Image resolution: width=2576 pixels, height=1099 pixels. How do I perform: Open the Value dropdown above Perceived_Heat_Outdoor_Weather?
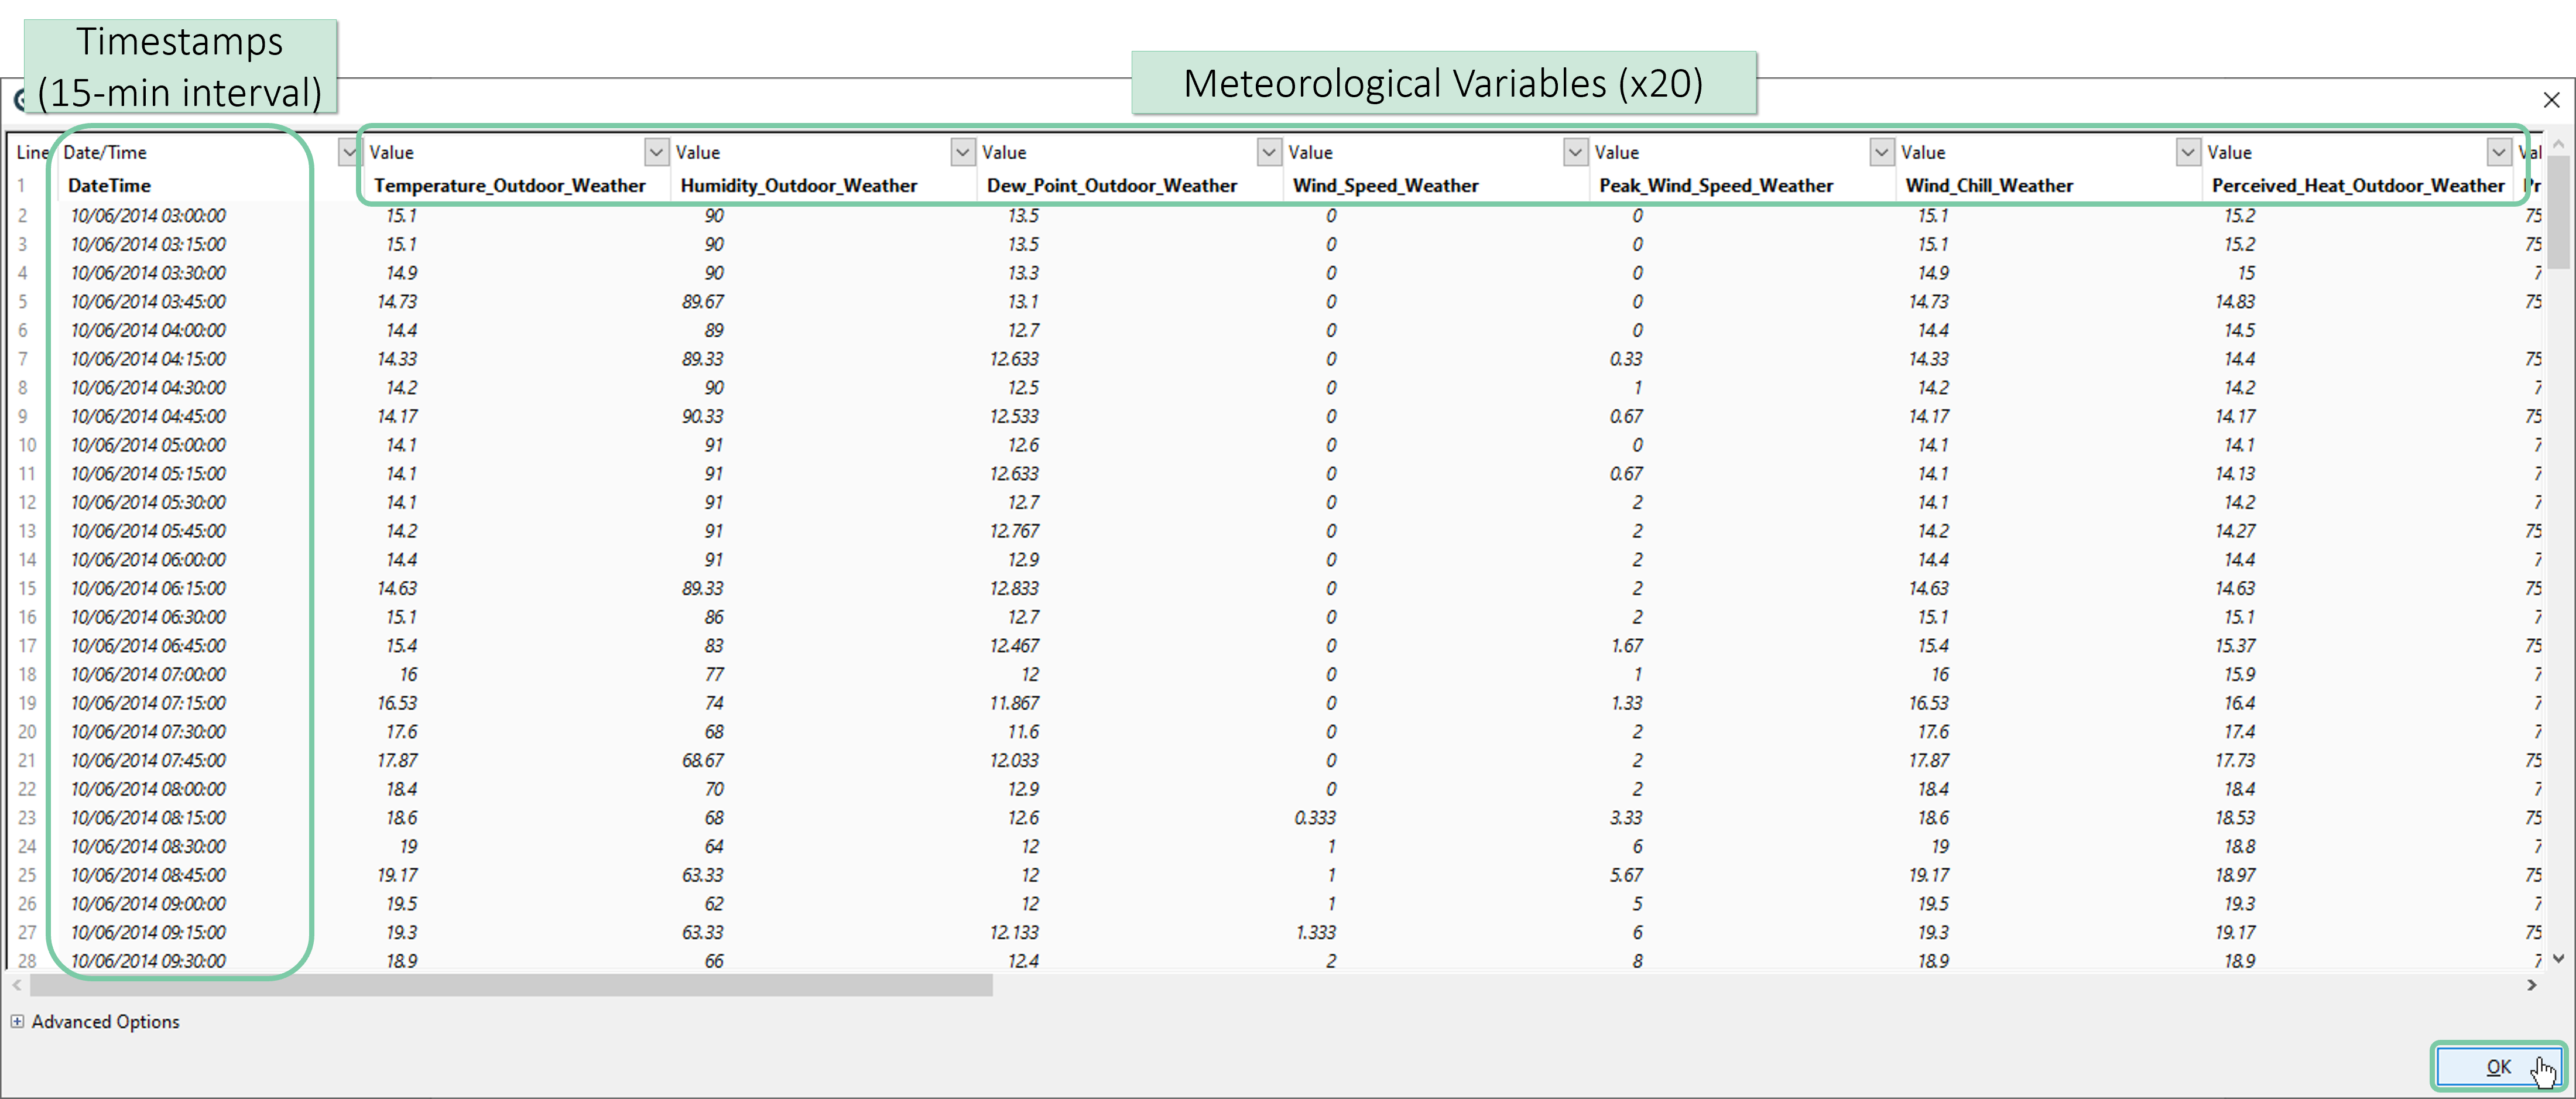(x=2498, y=152)
